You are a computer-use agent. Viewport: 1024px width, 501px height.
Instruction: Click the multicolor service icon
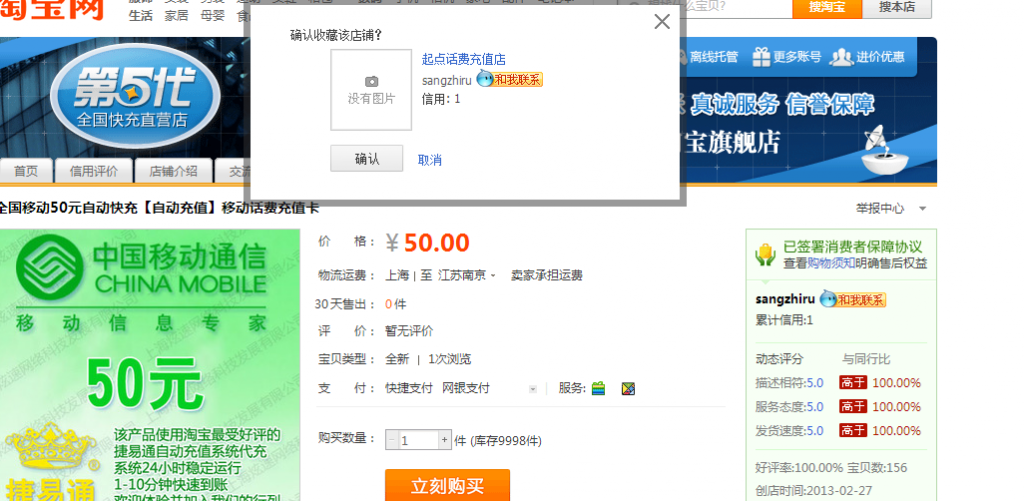point(628,389)
